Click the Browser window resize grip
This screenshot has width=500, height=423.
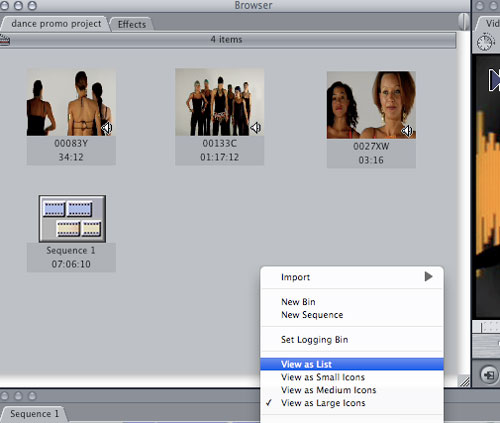[x=464, y=381]
